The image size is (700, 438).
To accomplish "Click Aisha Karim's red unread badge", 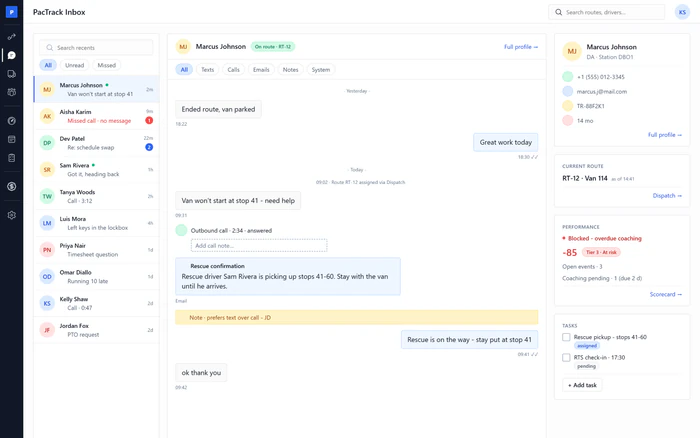I will 149,120.
